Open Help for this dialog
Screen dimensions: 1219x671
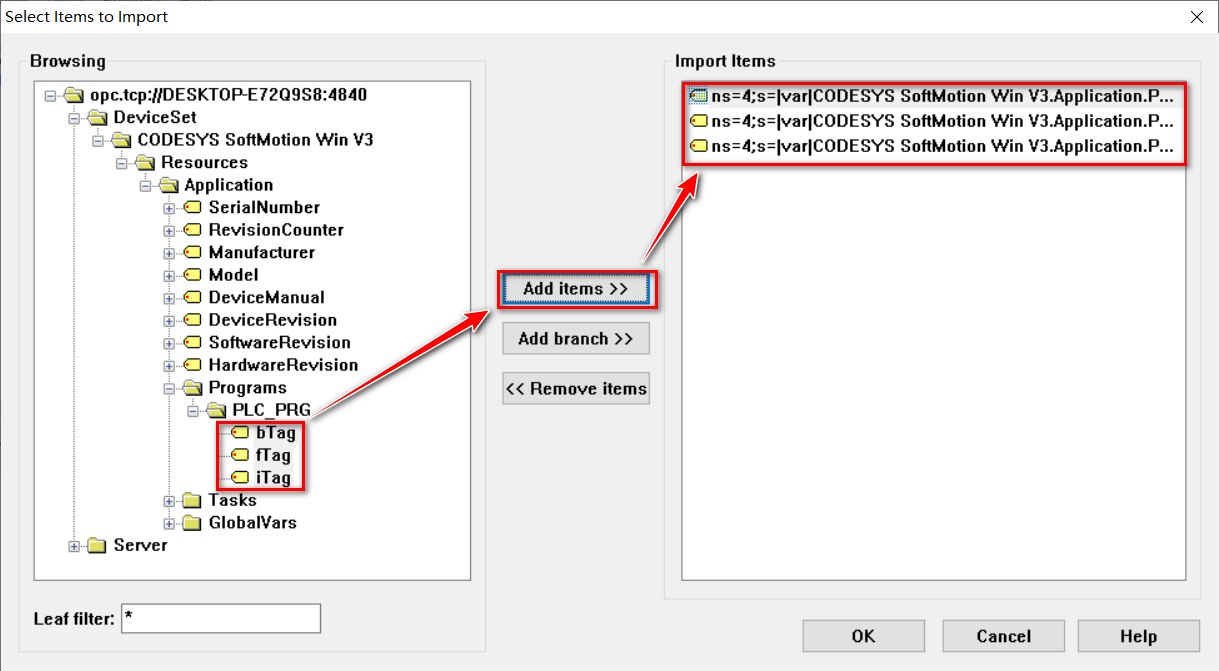1138,636
